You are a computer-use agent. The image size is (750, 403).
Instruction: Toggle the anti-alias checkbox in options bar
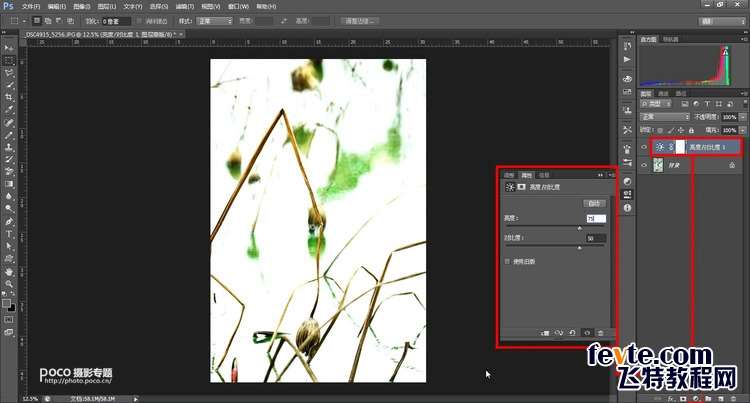point(139,21)
